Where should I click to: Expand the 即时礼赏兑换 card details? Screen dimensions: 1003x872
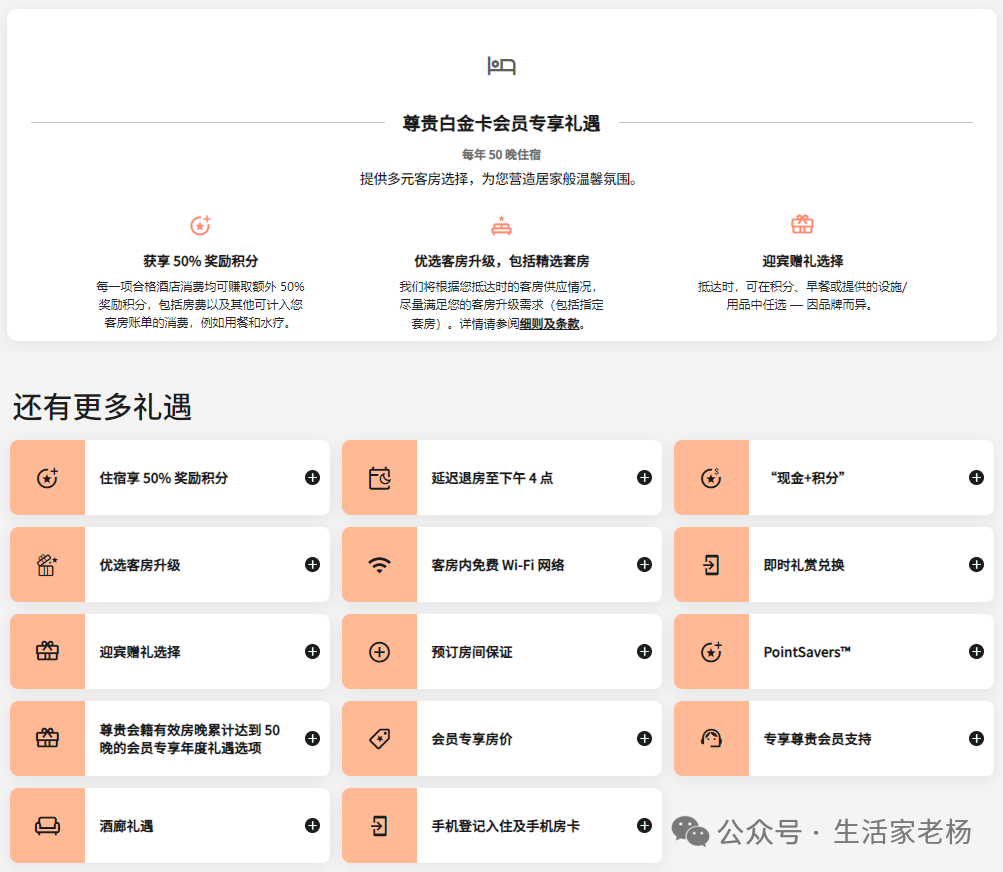coord(975,564)
